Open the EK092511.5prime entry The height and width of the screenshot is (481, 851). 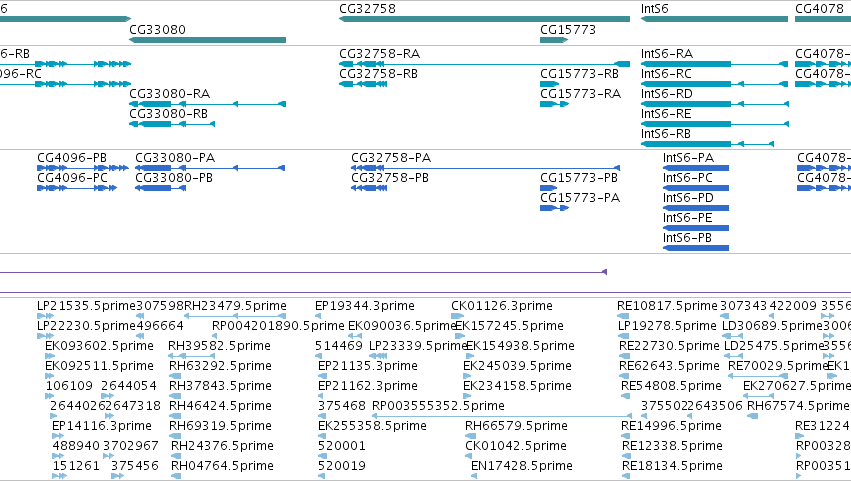click(99, 366)
